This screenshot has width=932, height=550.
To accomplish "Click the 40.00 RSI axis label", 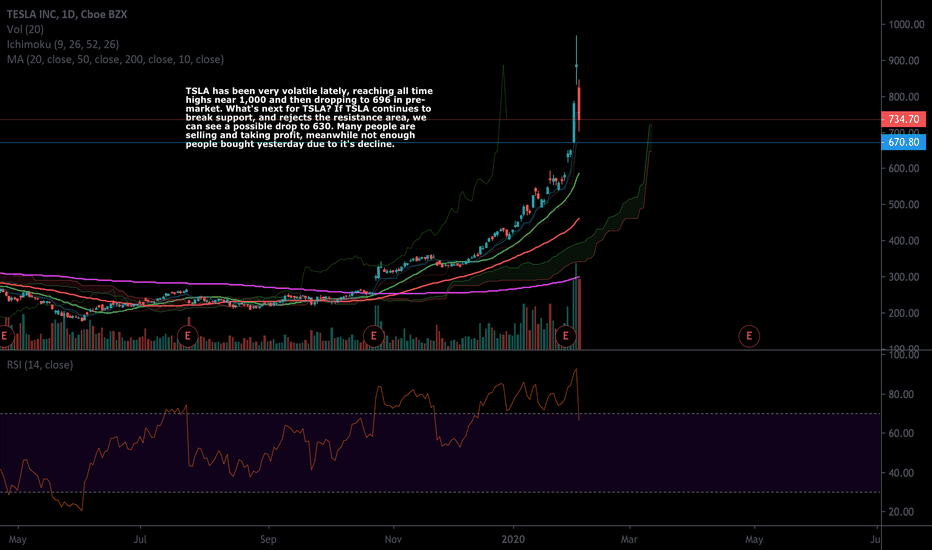I will click(x=901, y=473).
